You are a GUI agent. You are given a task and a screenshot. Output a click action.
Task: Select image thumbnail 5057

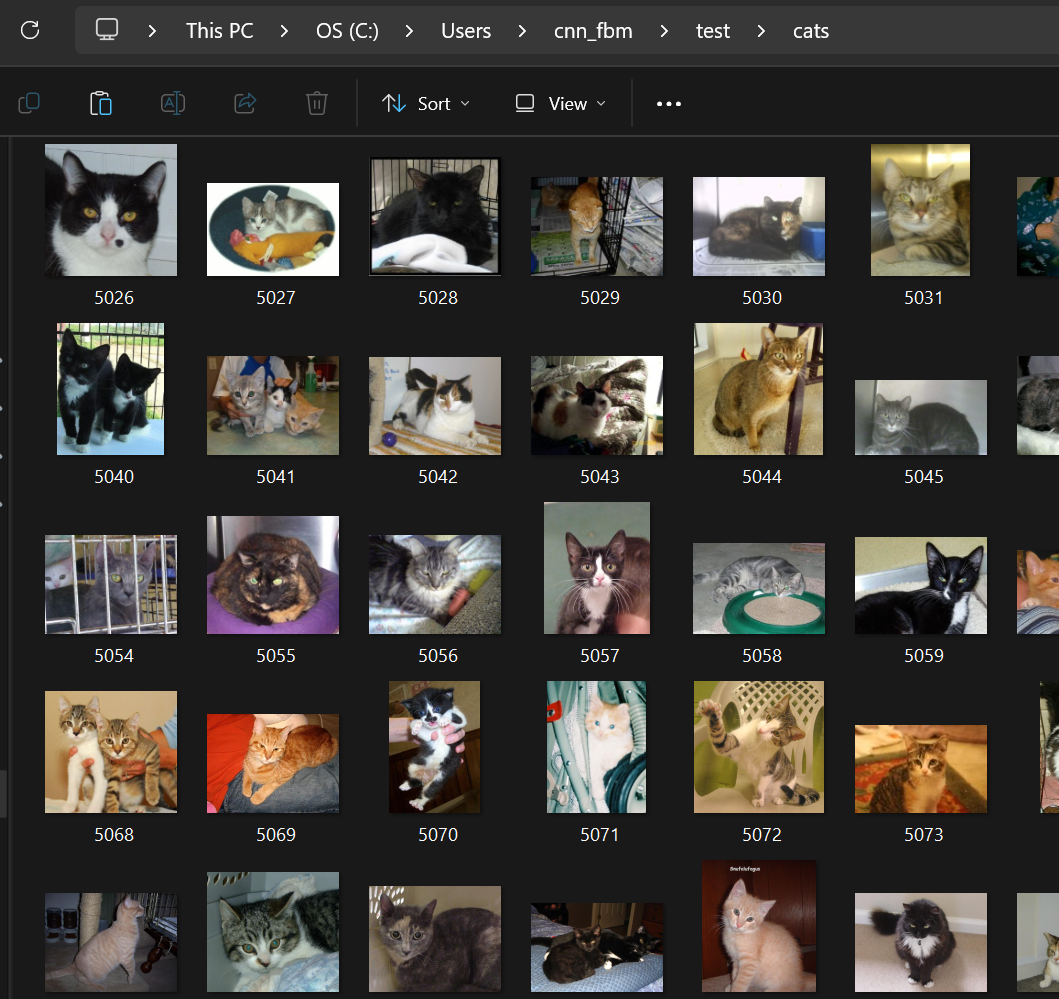tap(597, 568)
